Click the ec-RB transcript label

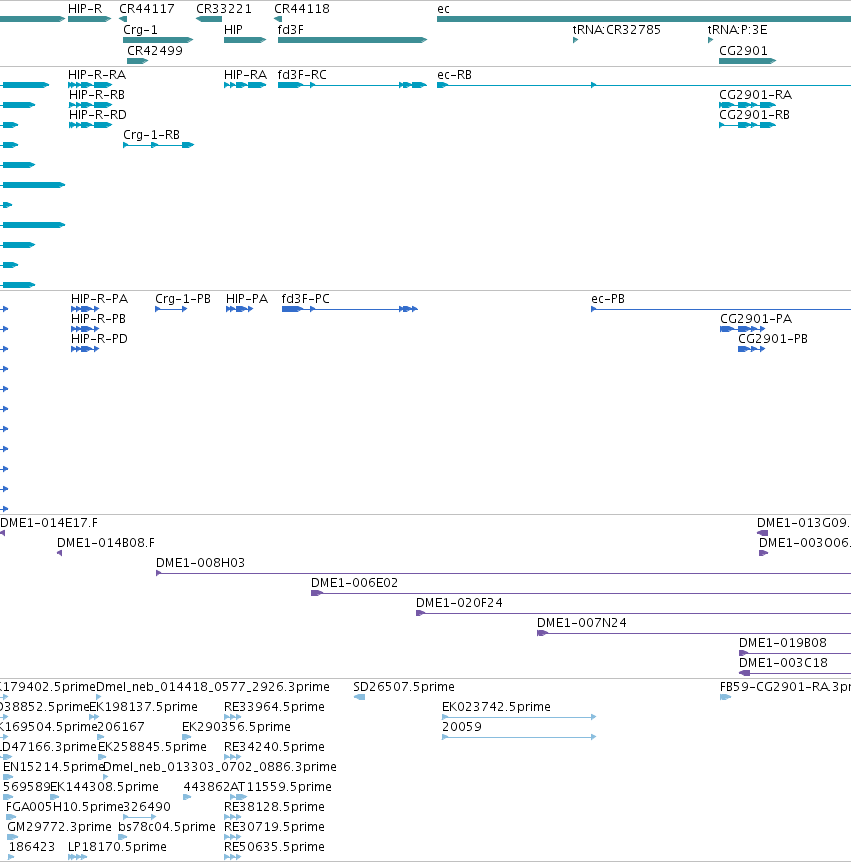coord(455,75)
